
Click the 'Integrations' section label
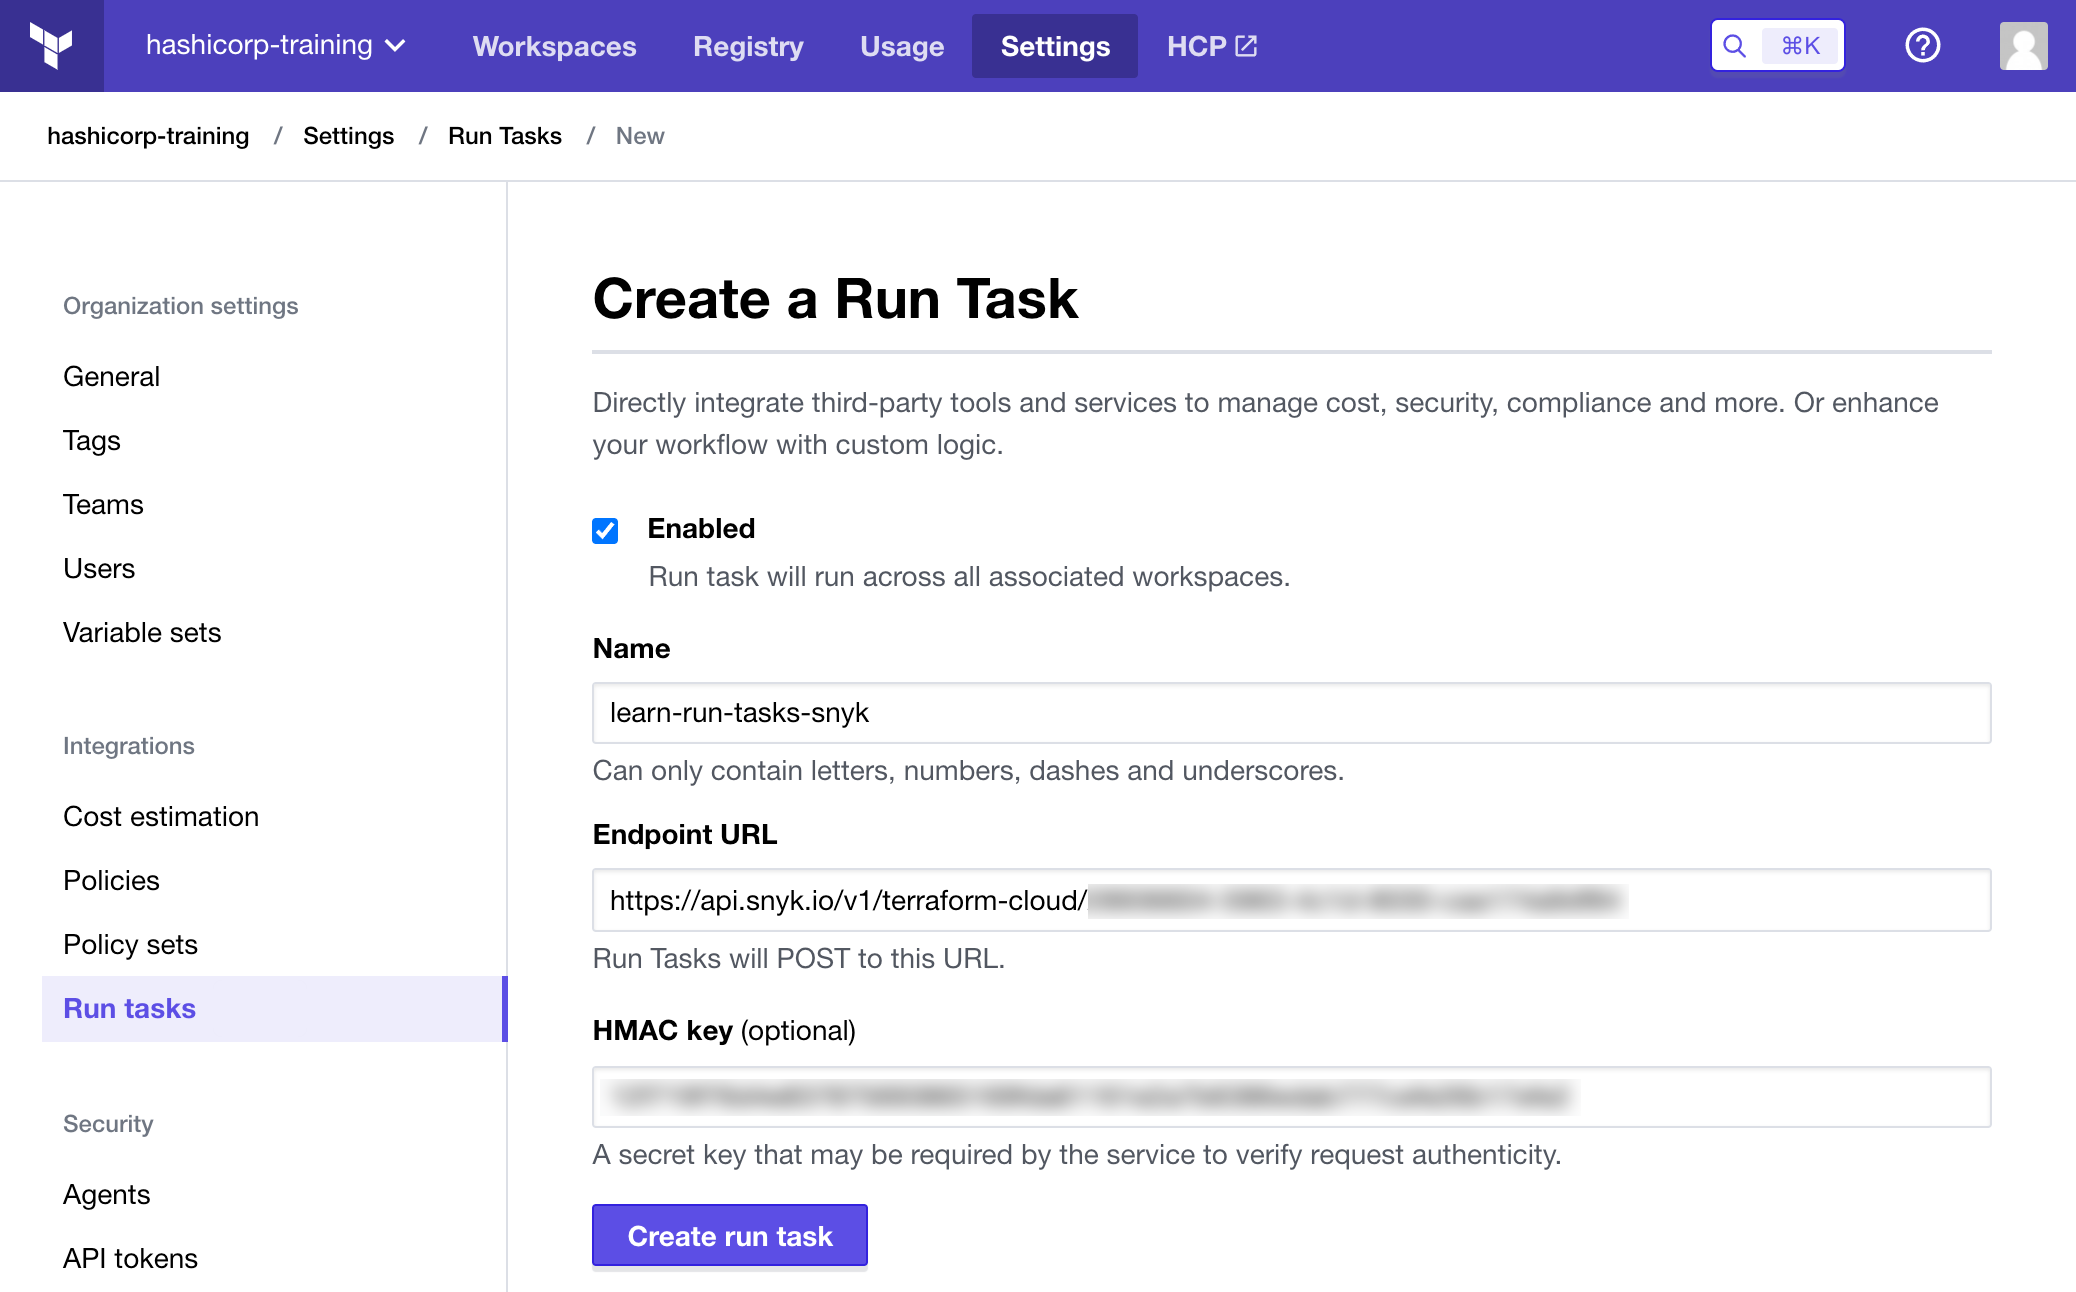pos(129,746)
